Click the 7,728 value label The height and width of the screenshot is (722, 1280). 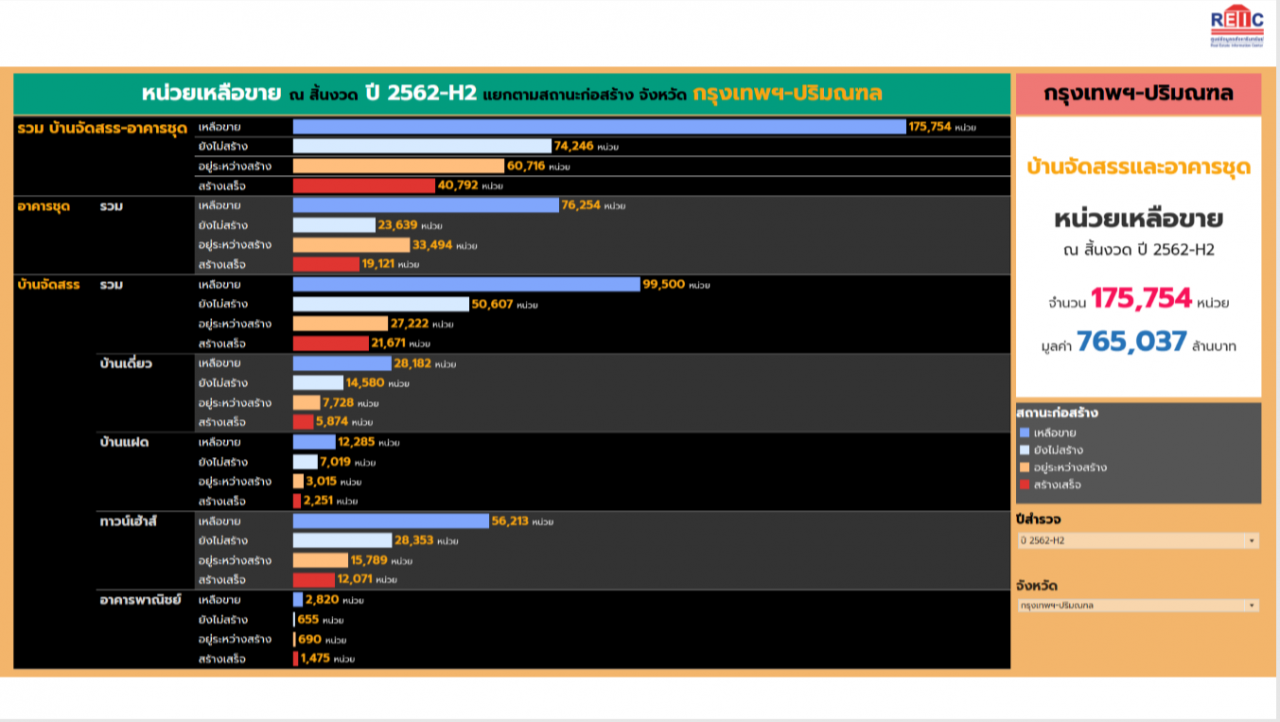tap(340, 403)
